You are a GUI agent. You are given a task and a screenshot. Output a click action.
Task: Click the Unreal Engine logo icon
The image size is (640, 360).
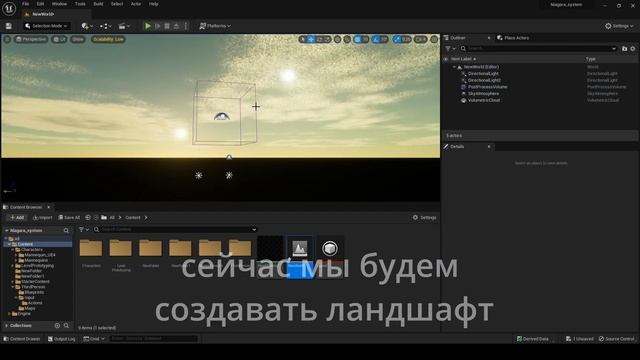[9, 8]
